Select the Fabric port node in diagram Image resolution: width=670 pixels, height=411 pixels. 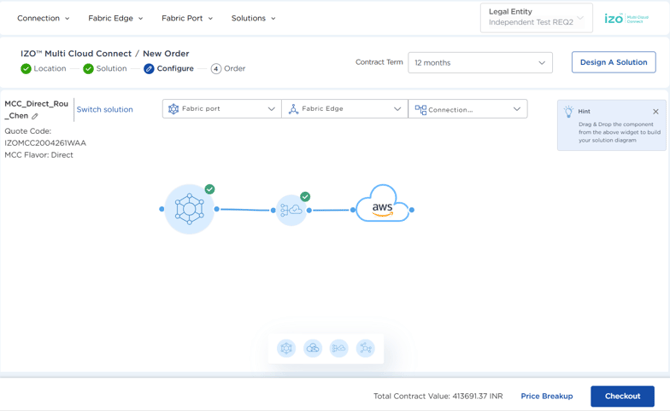(189, 209)
